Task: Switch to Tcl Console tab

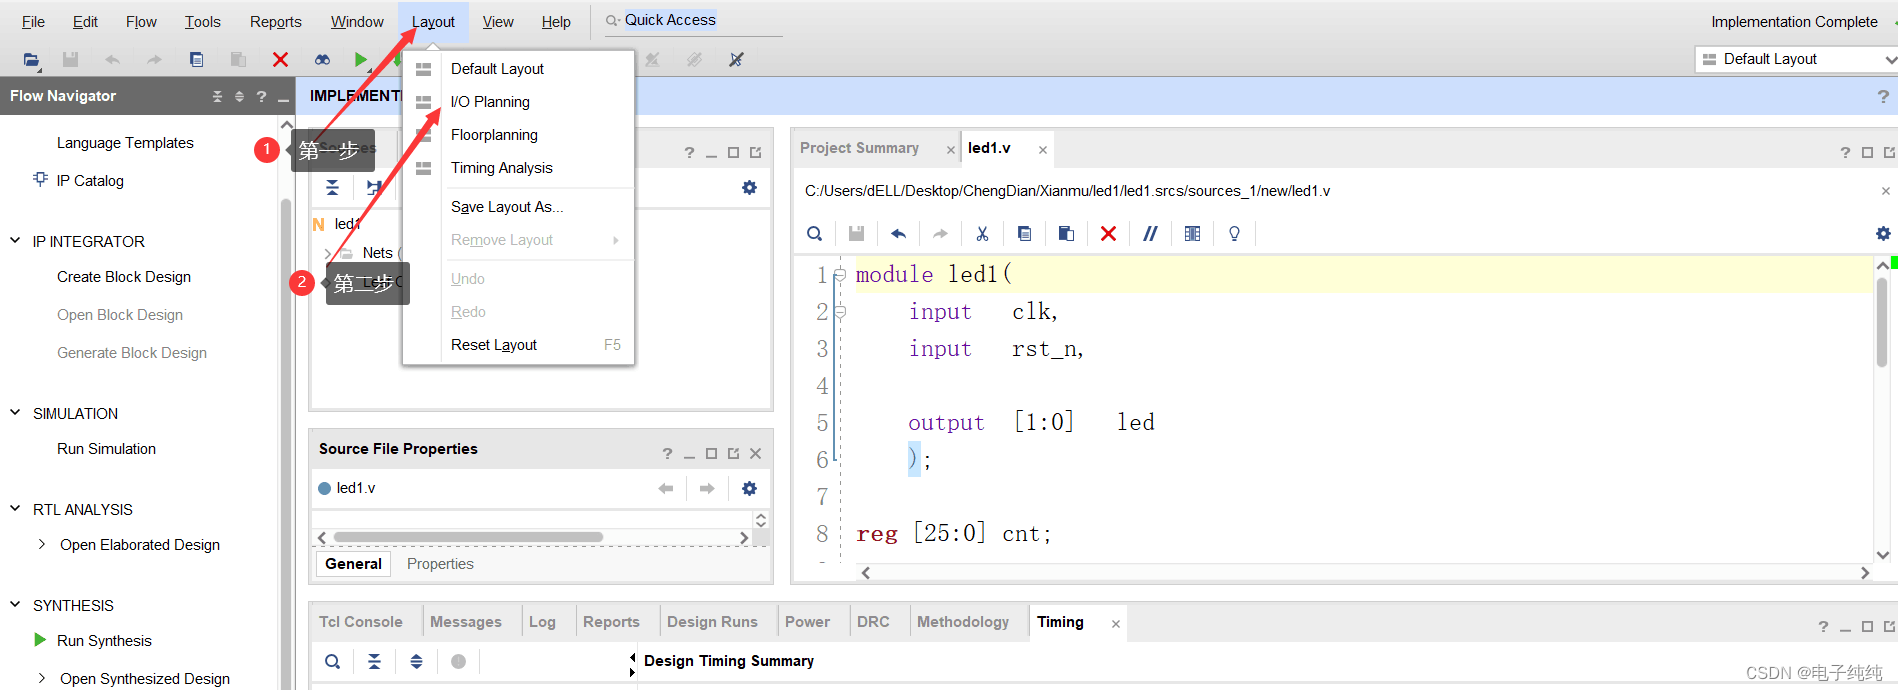Action: click(361, 622)
